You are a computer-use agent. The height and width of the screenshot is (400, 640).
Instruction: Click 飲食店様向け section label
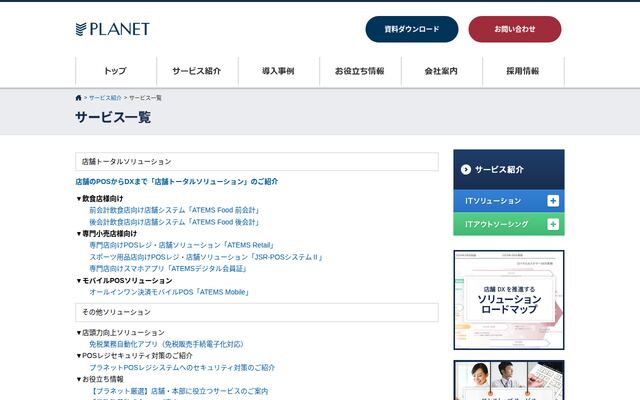[100, 199]
